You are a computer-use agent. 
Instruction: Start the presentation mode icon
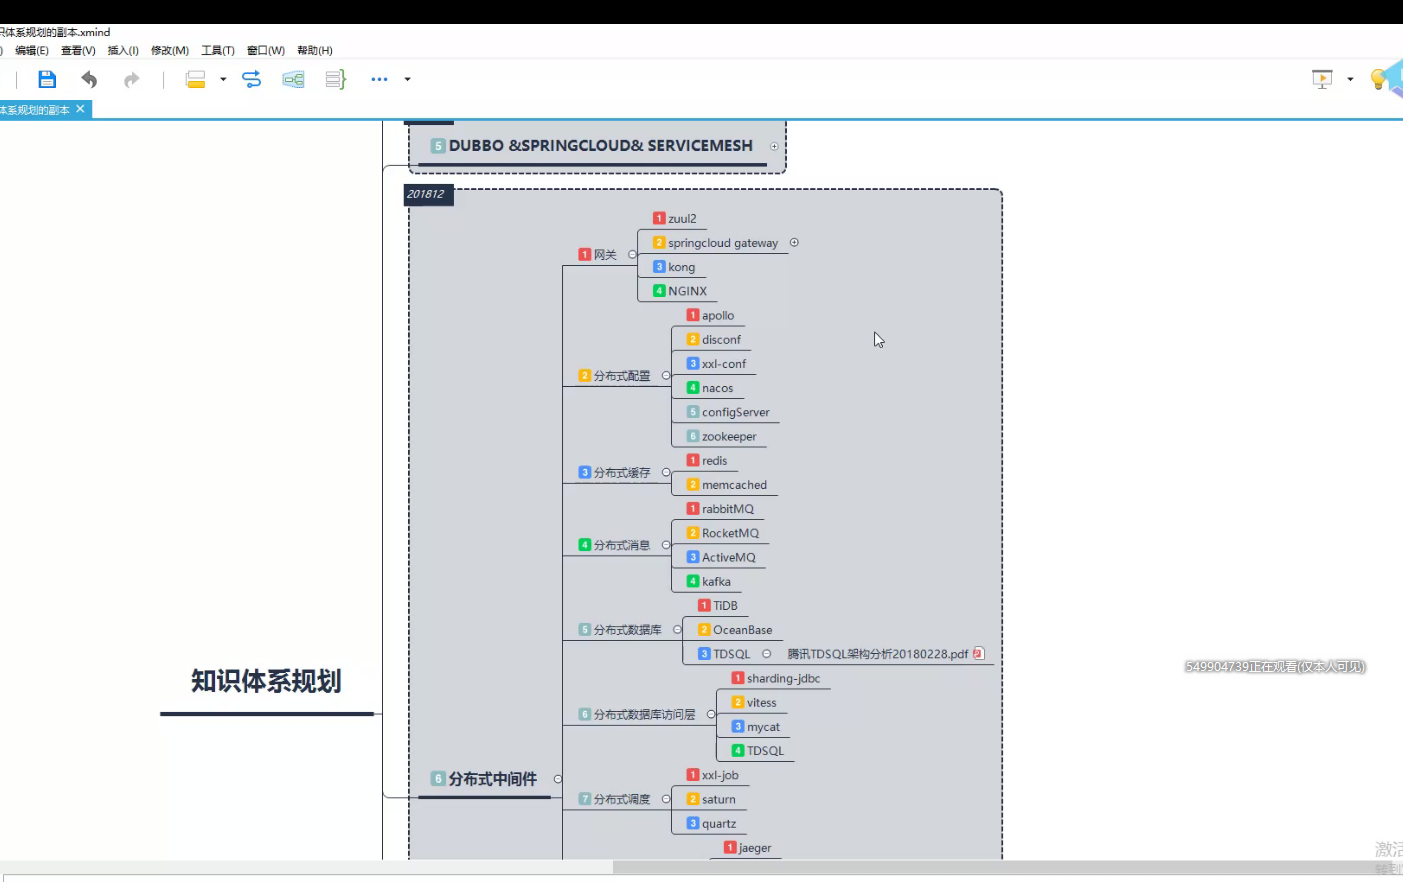(1322, 80)
